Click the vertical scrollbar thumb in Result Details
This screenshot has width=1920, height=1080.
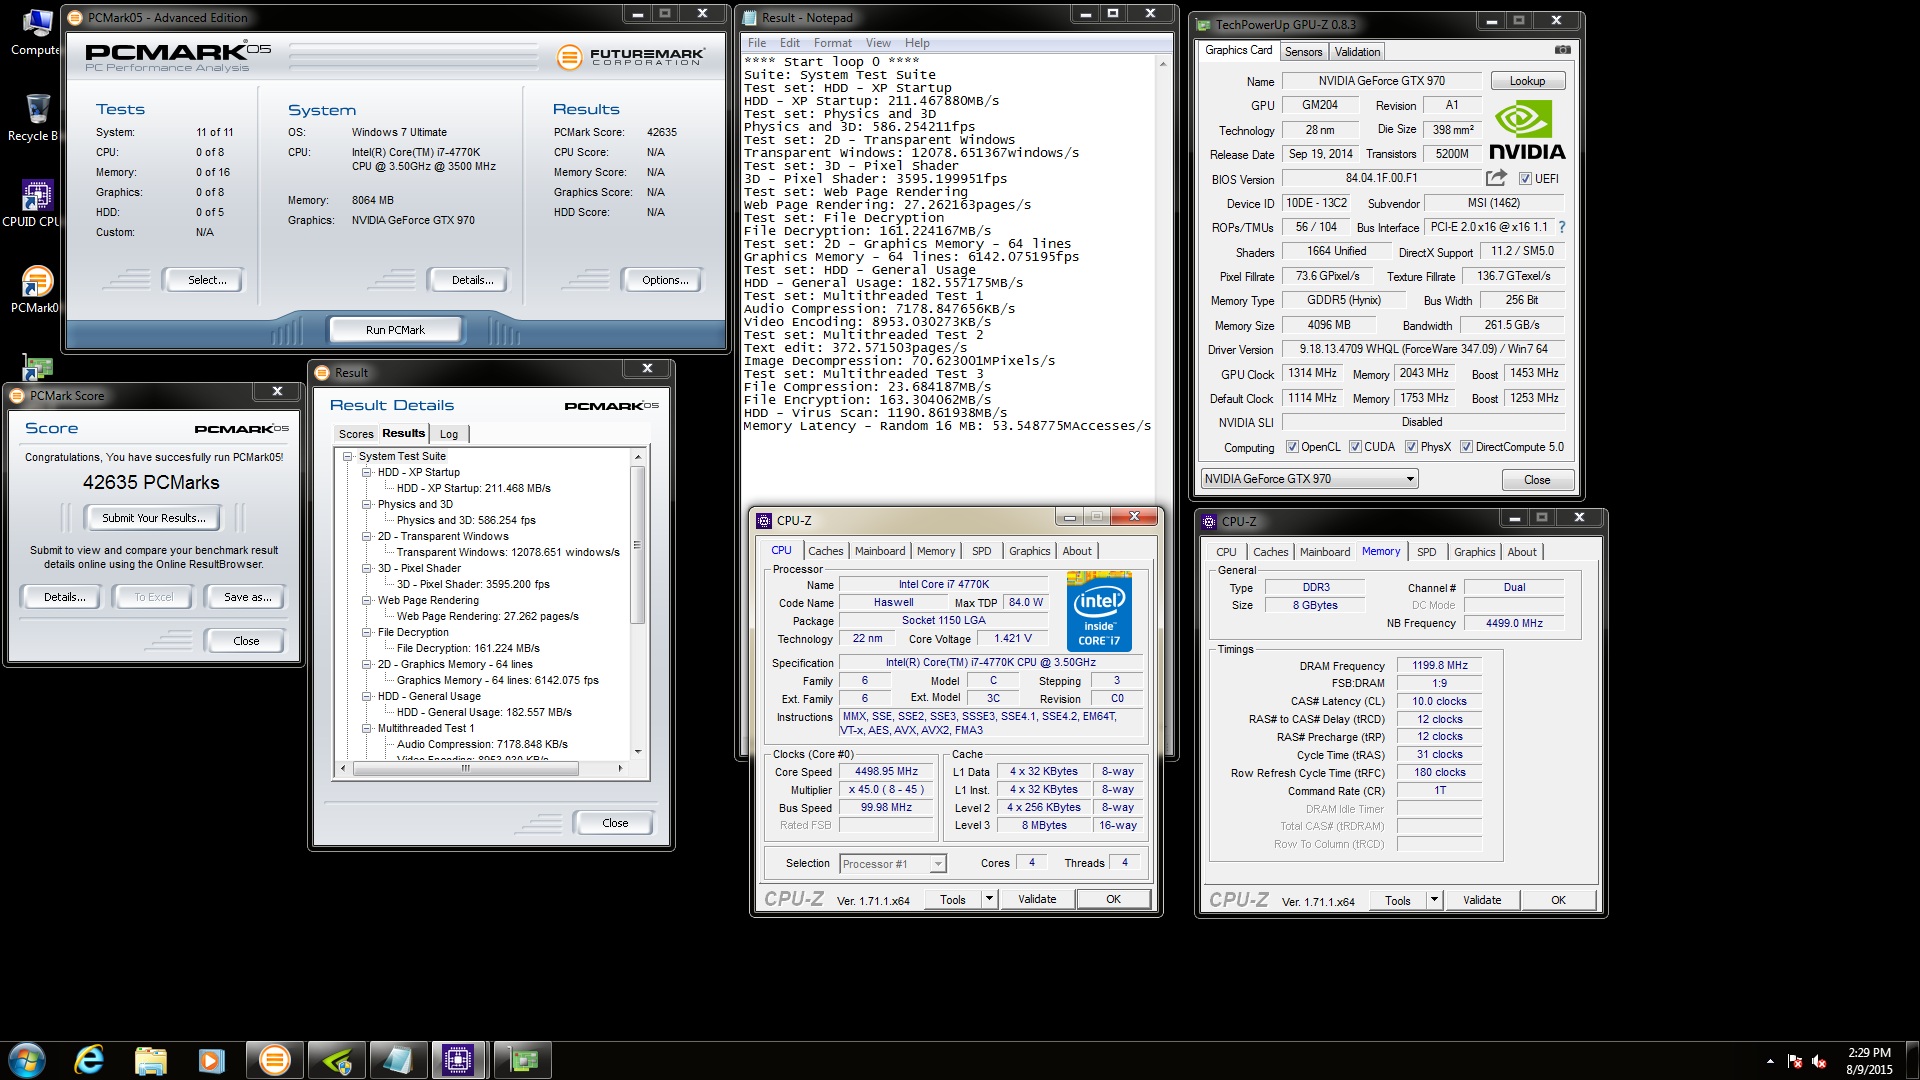point(637,545)
